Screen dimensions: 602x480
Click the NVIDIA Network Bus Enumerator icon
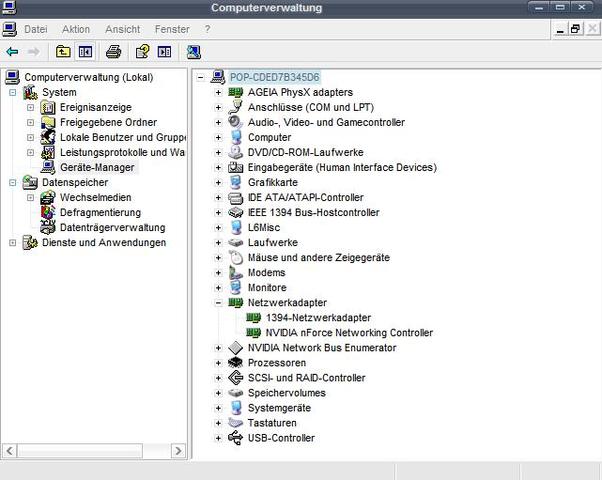(x=235, y=348)
